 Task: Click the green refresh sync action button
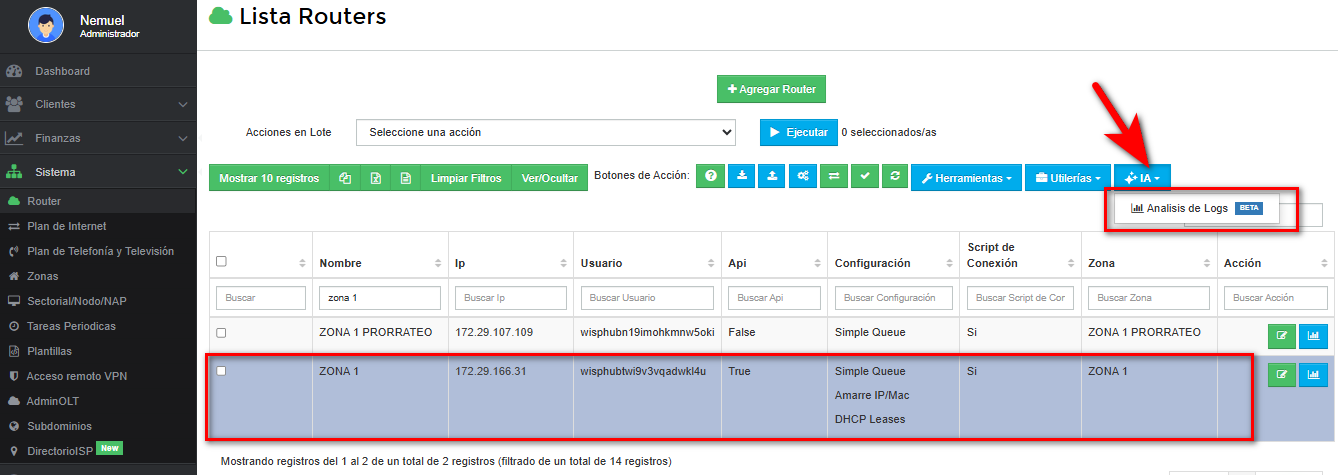coord(895,177)
